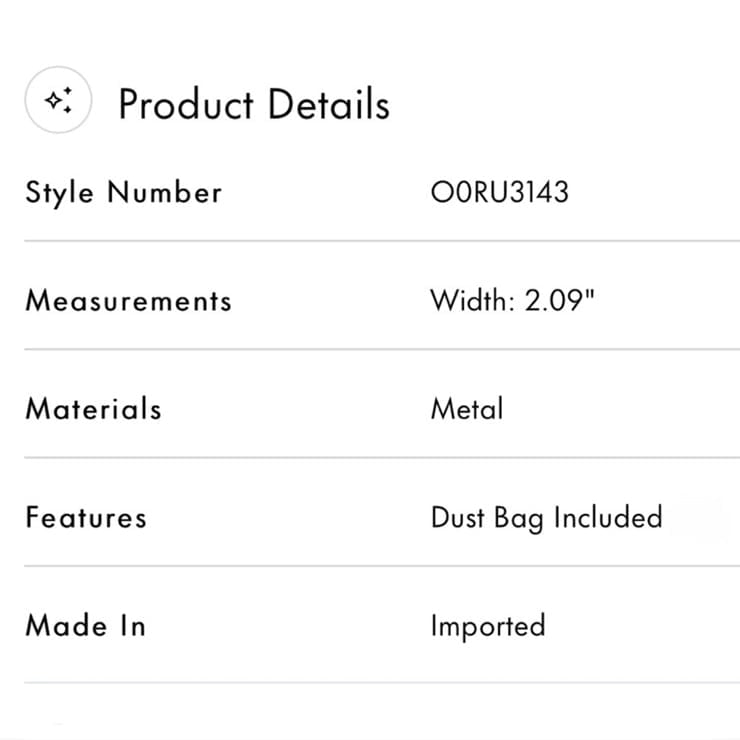Image resolution: width=740 pixels, height=740 pixels.
Task: Click the 2.09" measurement number
Action: click(559, 301)
